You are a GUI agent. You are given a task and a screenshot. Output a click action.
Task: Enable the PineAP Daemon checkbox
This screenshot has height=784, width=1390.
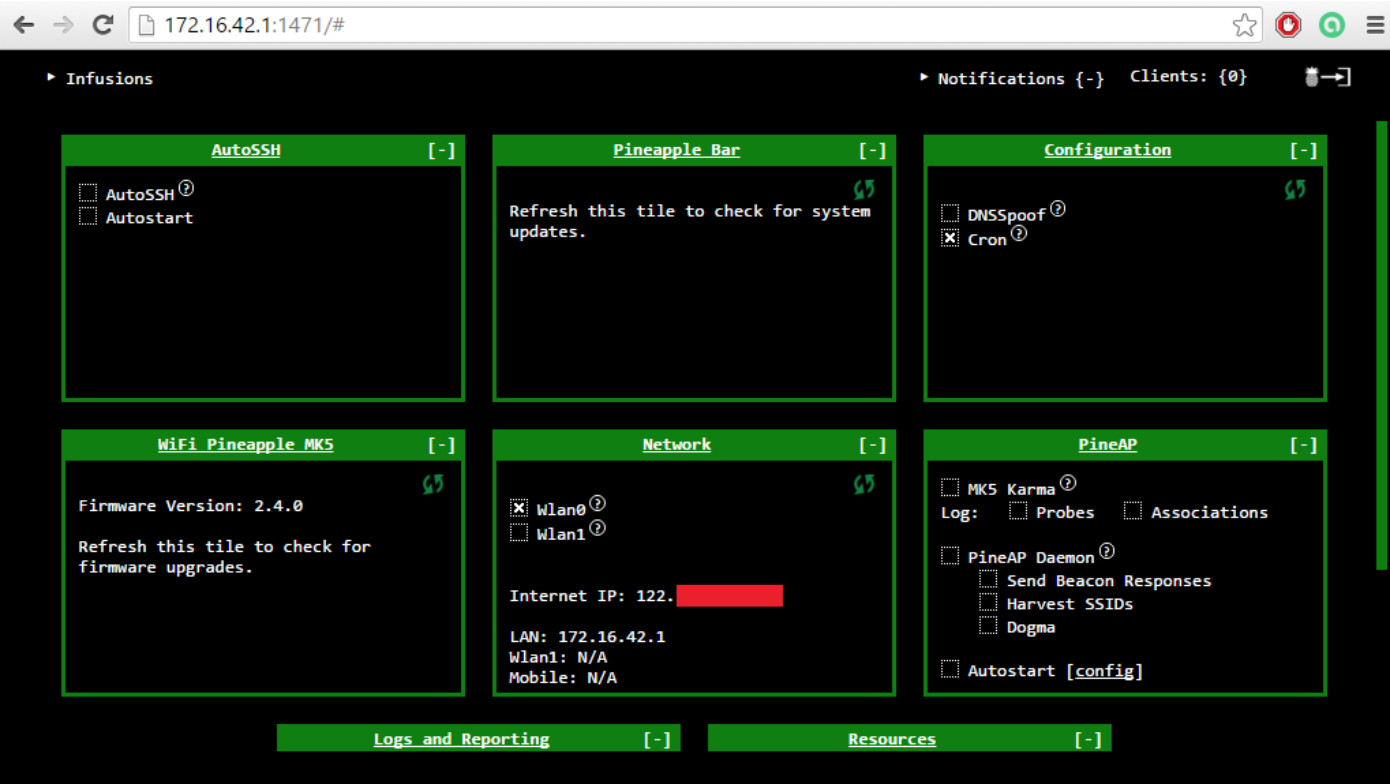(950, 555)
